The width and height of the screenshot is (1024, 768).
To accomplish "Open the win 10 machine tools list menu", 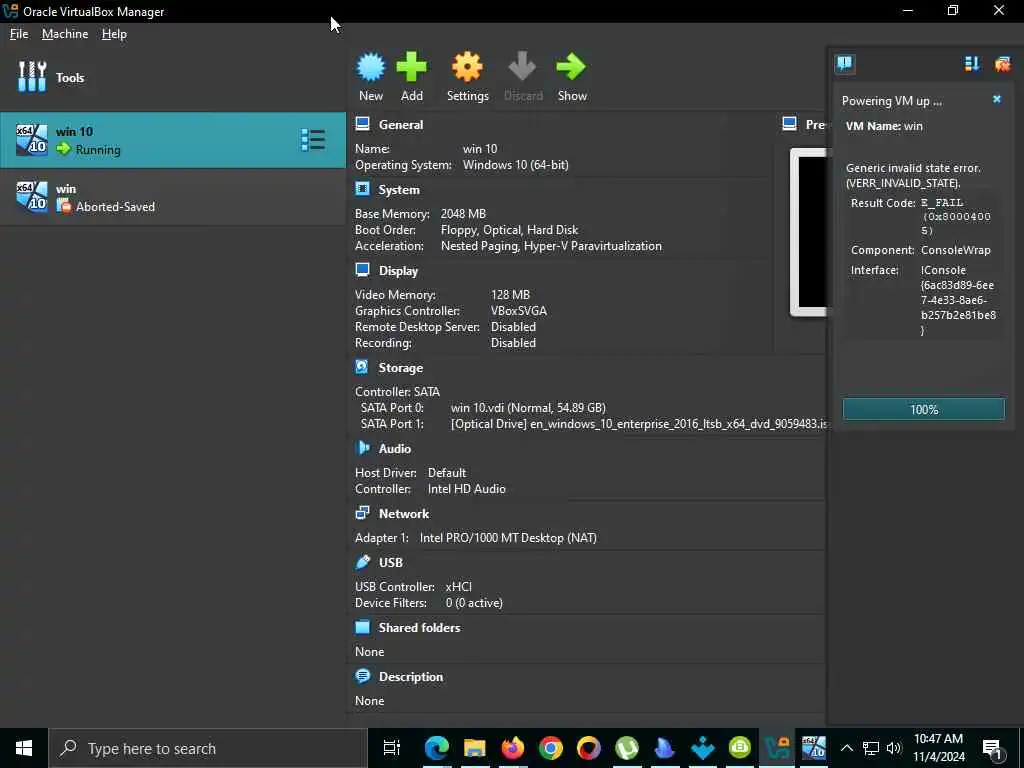I will point(313,140).
